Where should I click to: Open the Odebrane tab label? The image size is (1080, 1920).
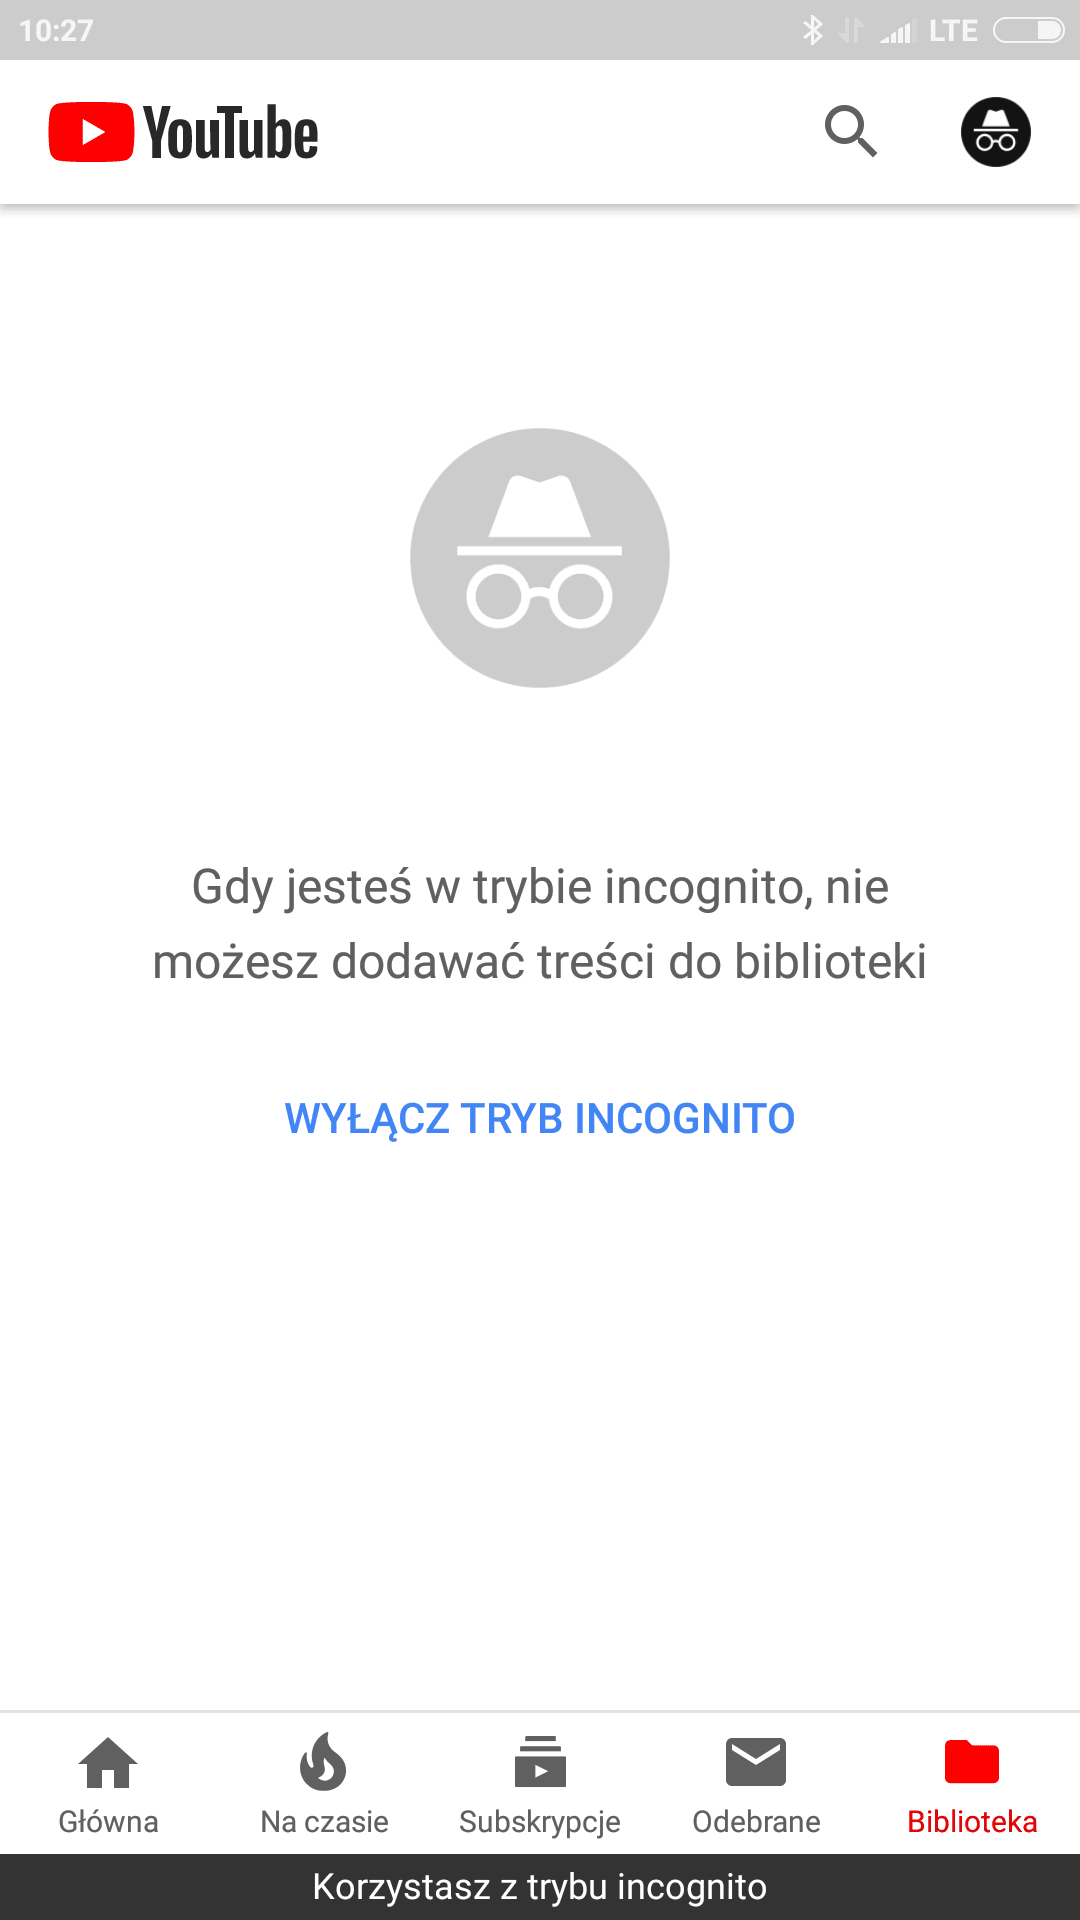click(756, 1822)
